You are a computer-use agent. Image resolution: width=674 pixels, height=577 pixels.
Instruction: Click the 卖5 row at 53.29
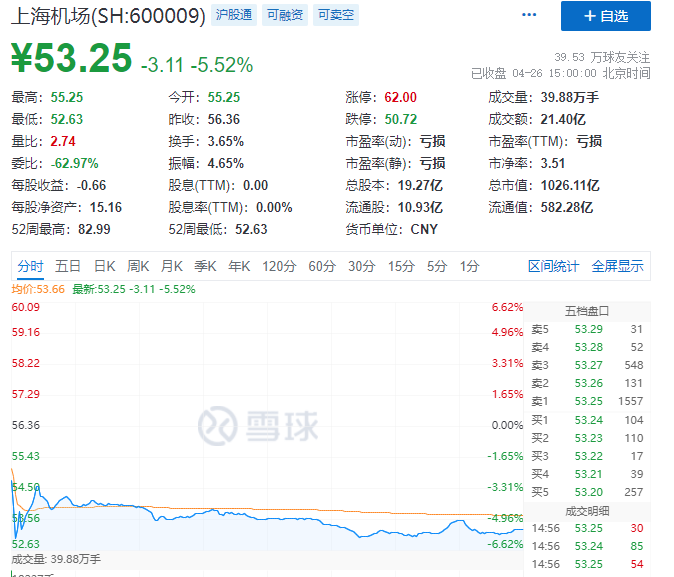pyautogui.click(x=587, y=329)
